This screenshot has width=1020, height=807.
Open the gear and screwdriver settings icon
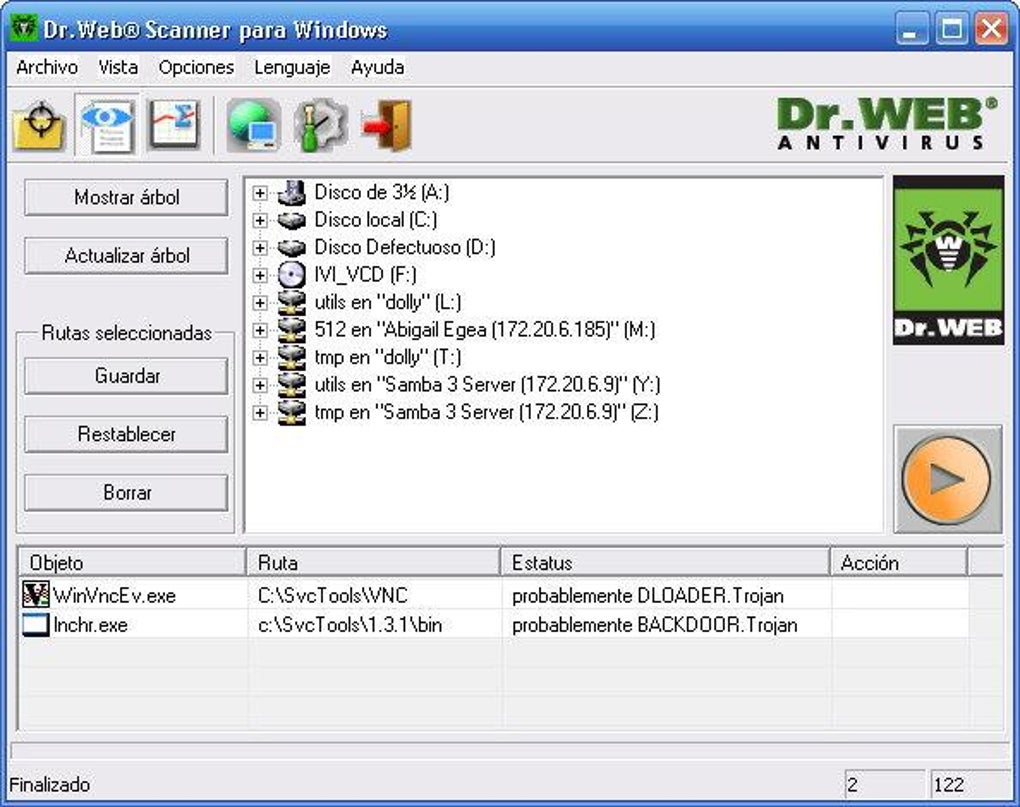pyautogui.click(x=320, y=124)
